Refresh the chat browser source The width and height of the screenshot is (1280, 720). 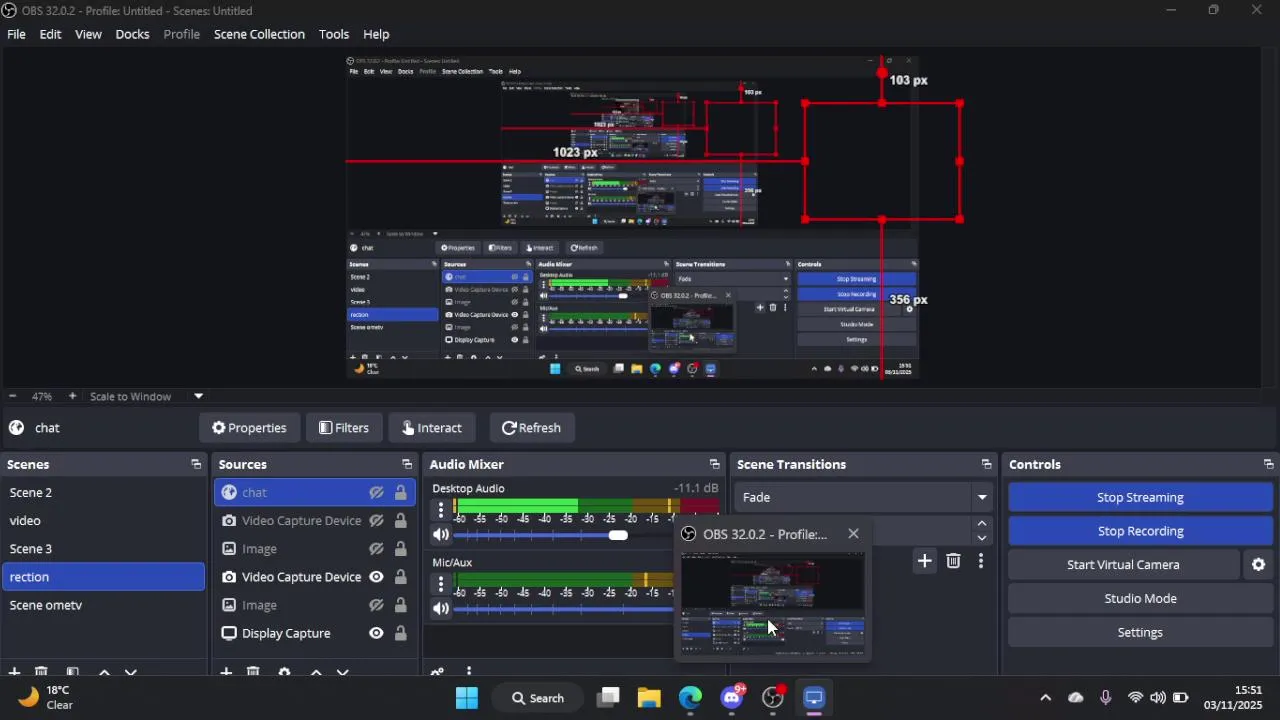531,428
